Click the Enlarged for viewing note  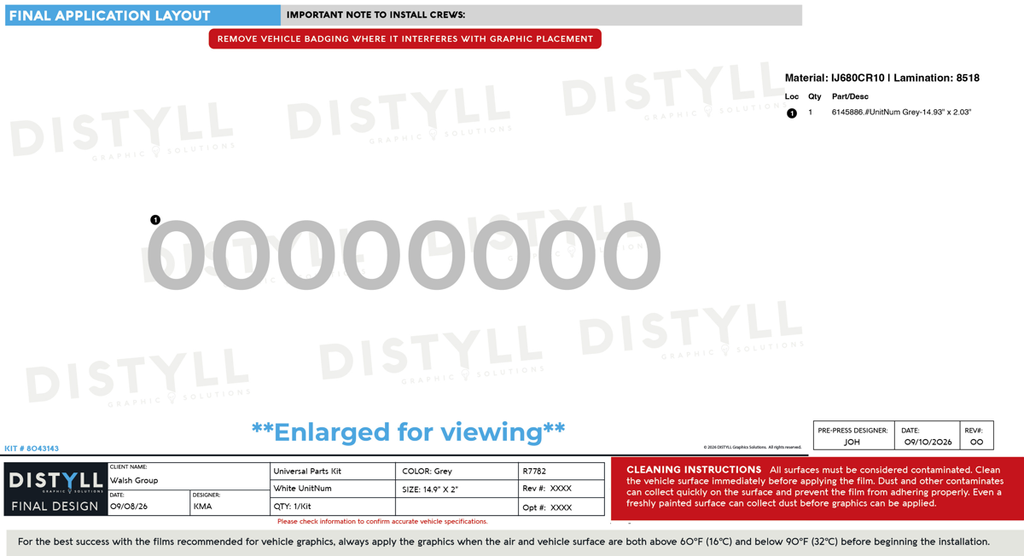(408, 432)
